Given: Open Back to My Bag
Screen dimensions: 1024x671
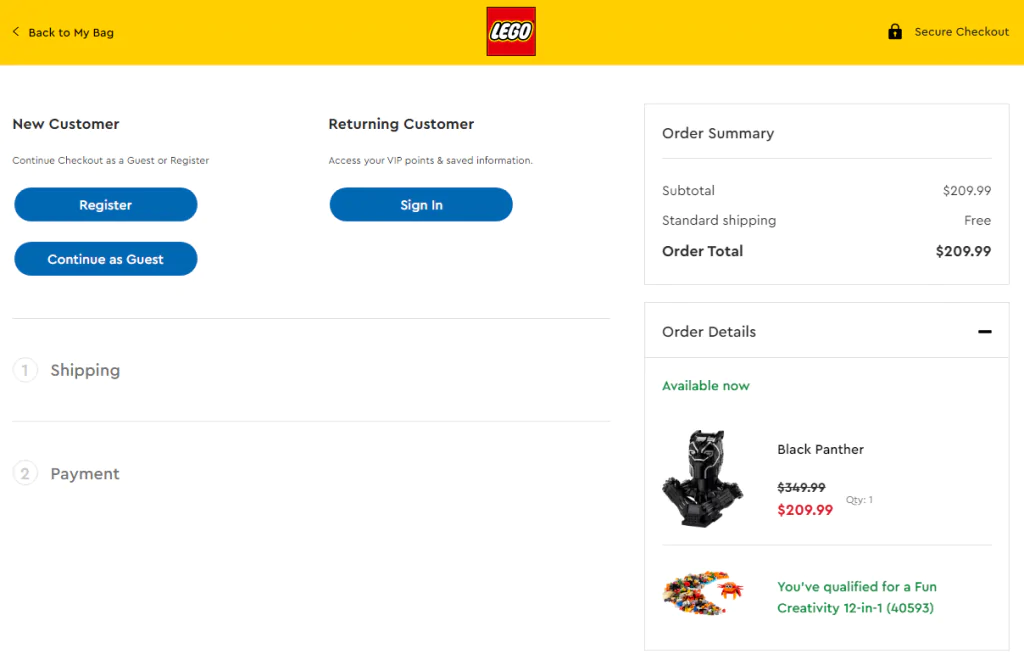Looking at the screenshot, I should click(x=70, y=32).
